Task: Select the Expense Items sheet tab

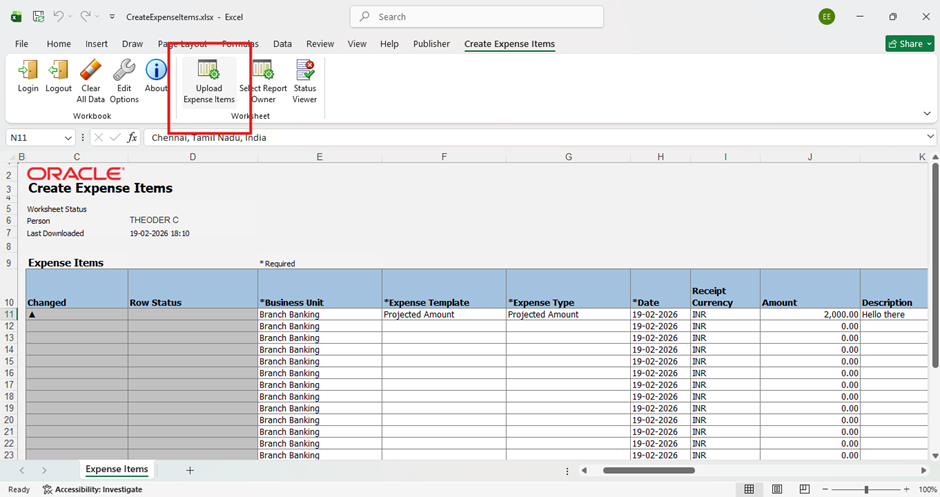Action: [117, 469]
